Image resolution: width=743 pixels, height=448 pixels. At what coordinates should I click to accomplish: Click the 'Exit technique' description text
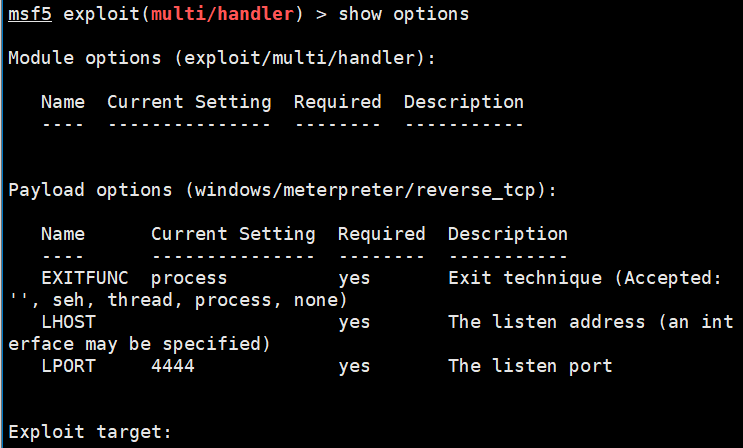[525, 278]
